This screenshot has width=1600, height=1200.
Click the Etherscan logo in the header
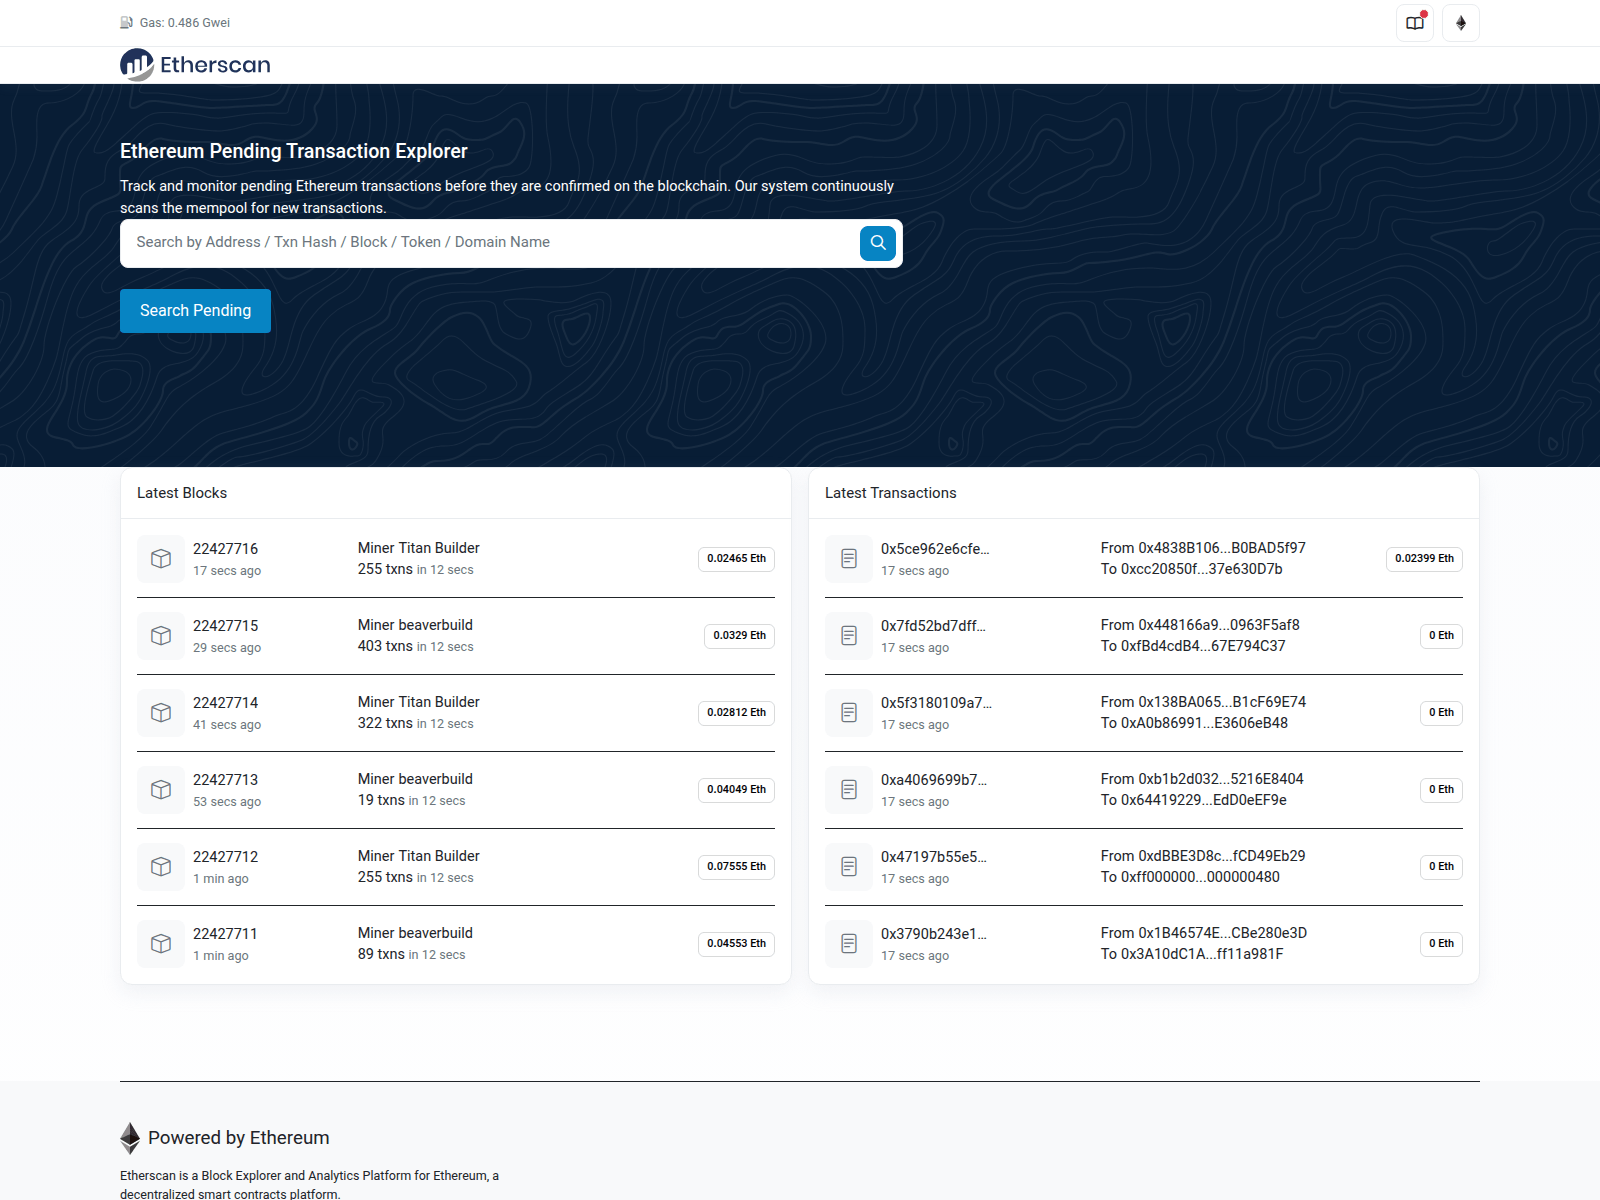tap(195, 64)
